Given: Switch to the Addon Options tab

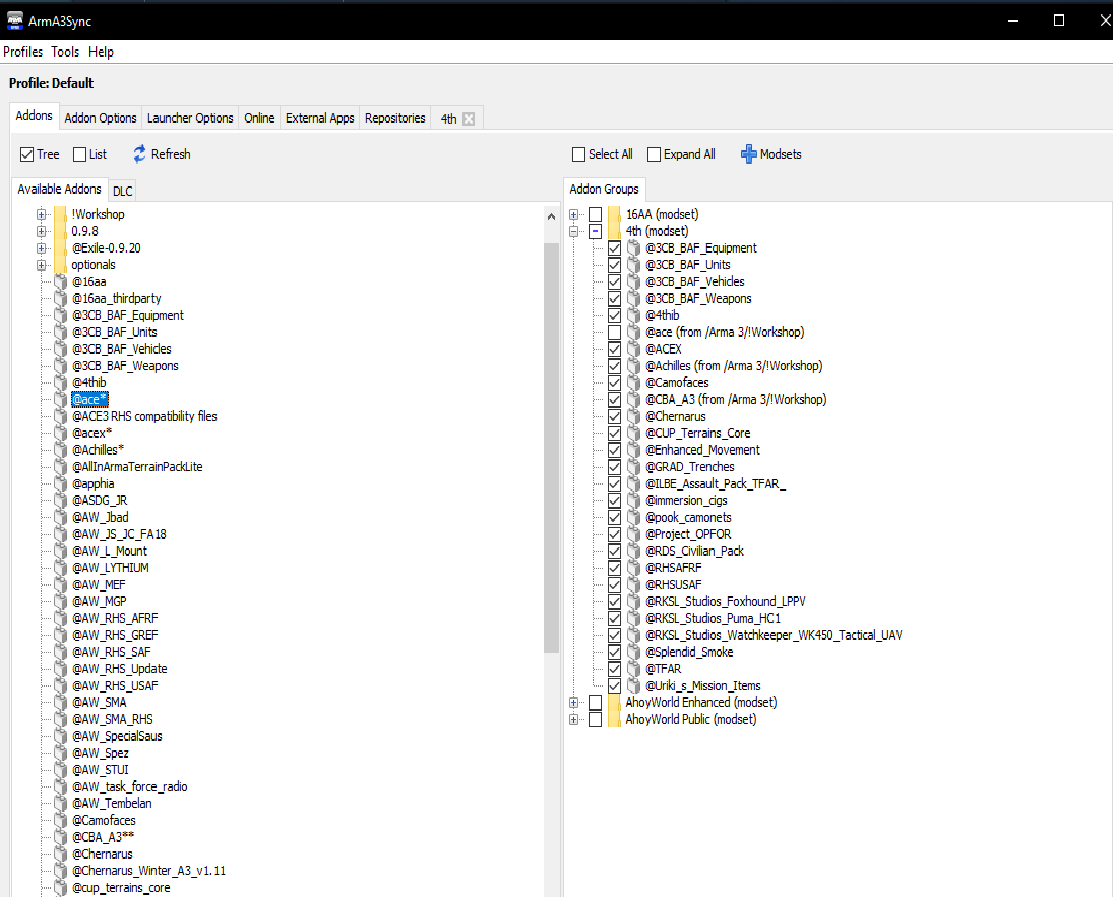Looking at the screenshot, I should pyautogui.click(x=100, y=118).
